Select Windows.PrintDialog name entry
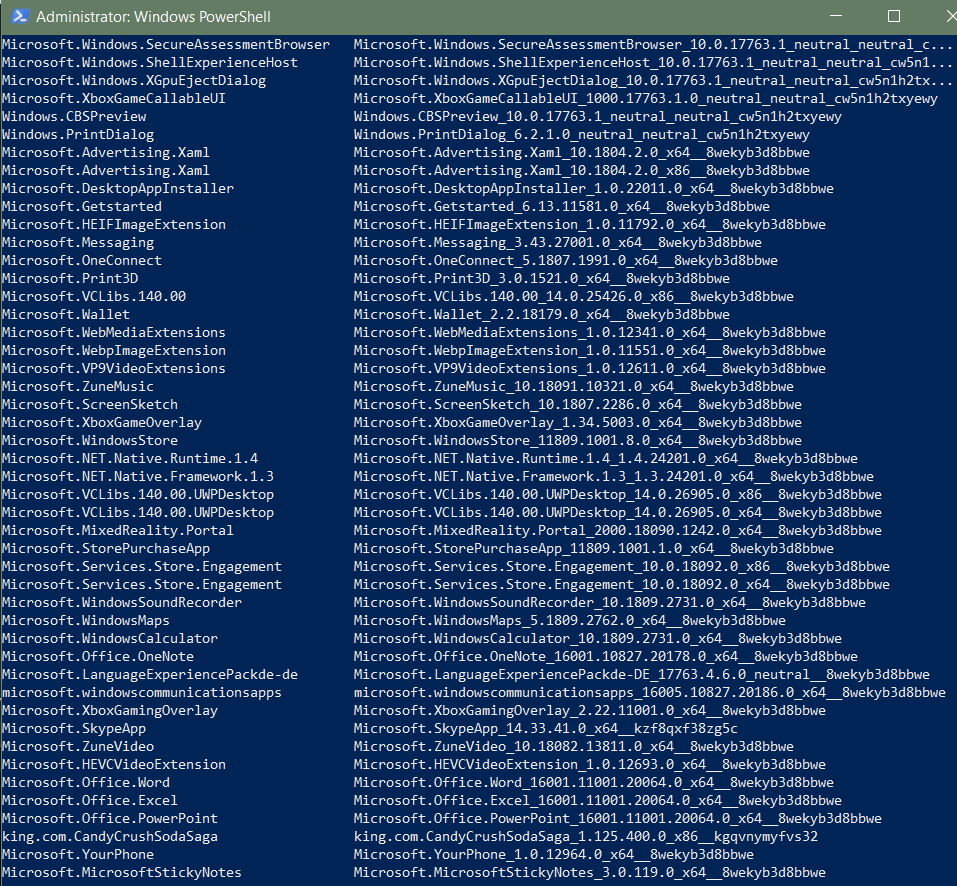This screenshot has width=957, height=886. [x=78, y=135]
